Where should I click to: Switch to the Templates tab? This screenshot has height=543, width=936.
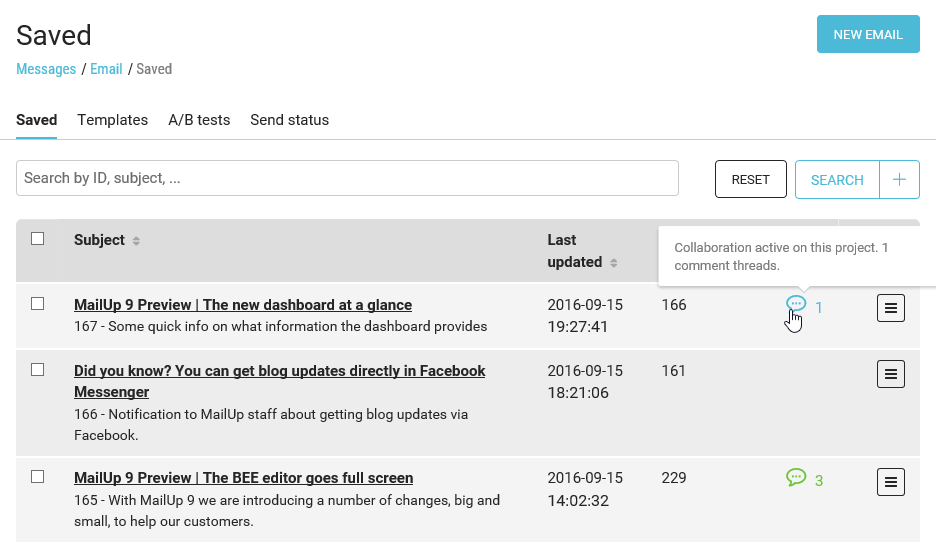[x=113, y=120]
